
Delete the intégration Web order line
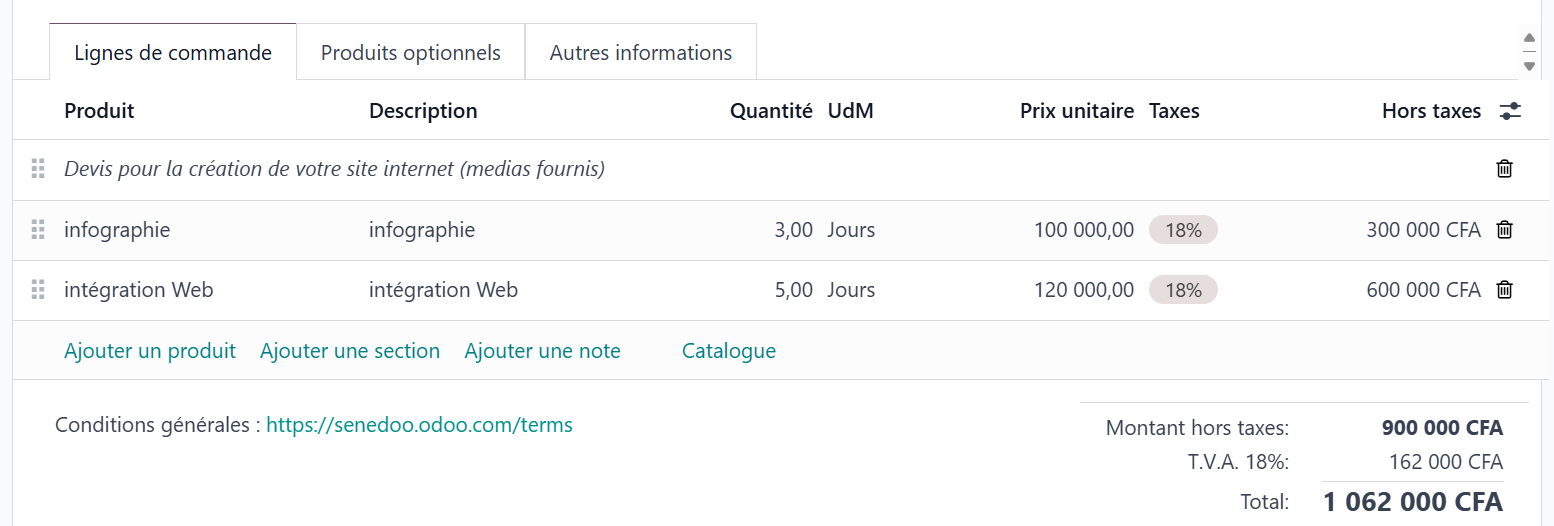click(1504, 290)
